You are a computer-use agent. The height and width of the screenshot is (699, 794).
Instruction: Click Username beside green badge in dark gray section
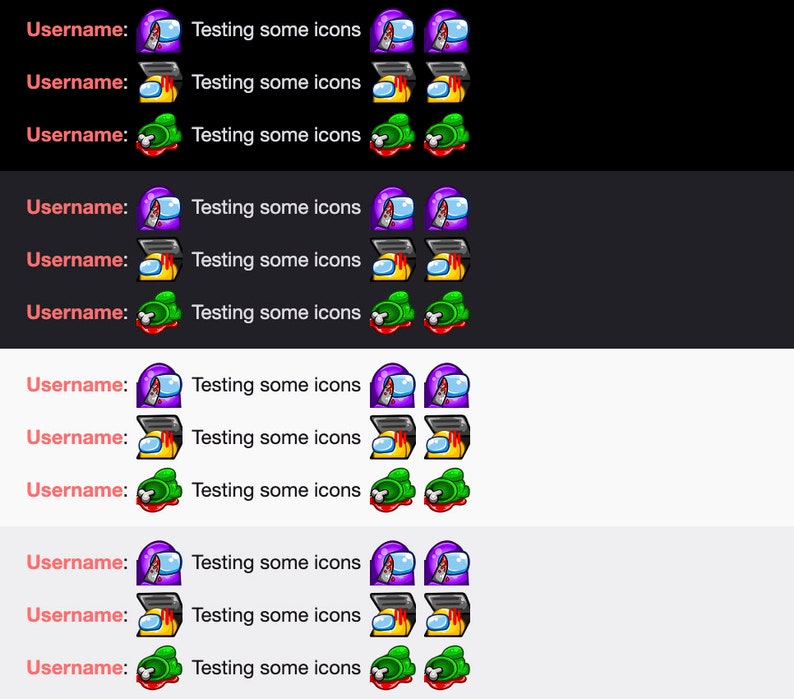point(77,312)
